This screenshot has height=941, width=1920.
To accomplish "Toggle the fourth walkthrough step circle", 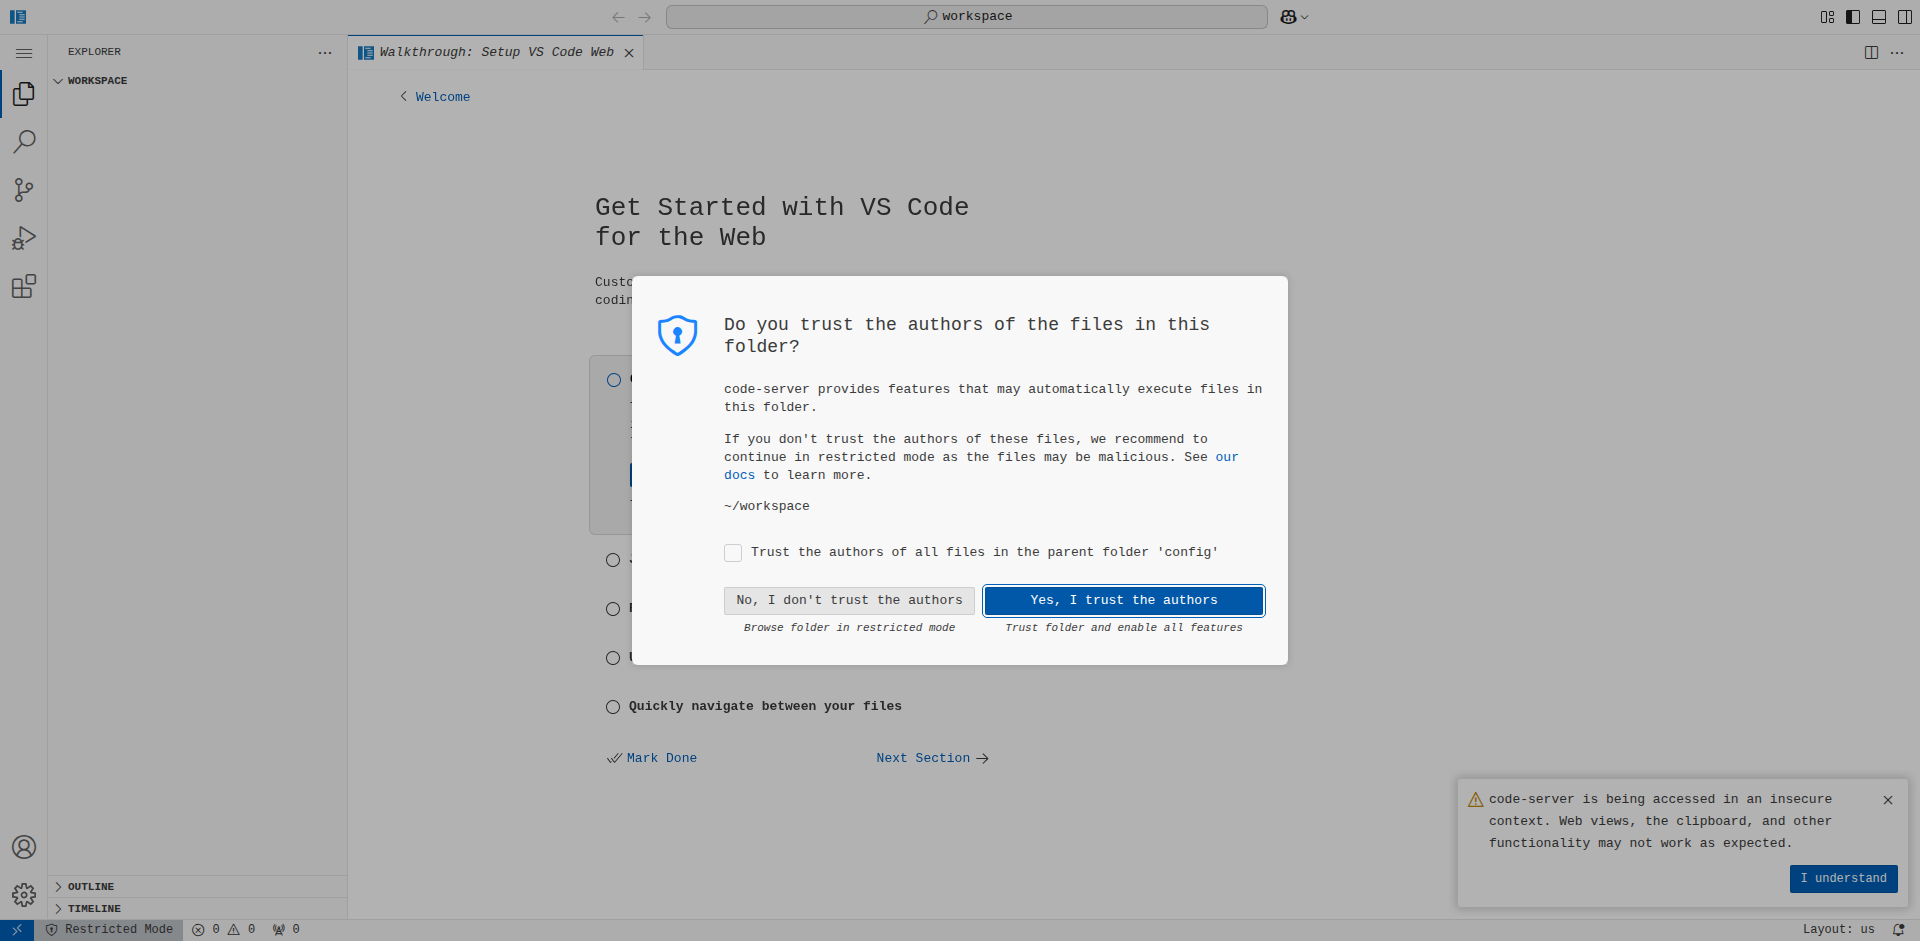I will click(613, 658).
